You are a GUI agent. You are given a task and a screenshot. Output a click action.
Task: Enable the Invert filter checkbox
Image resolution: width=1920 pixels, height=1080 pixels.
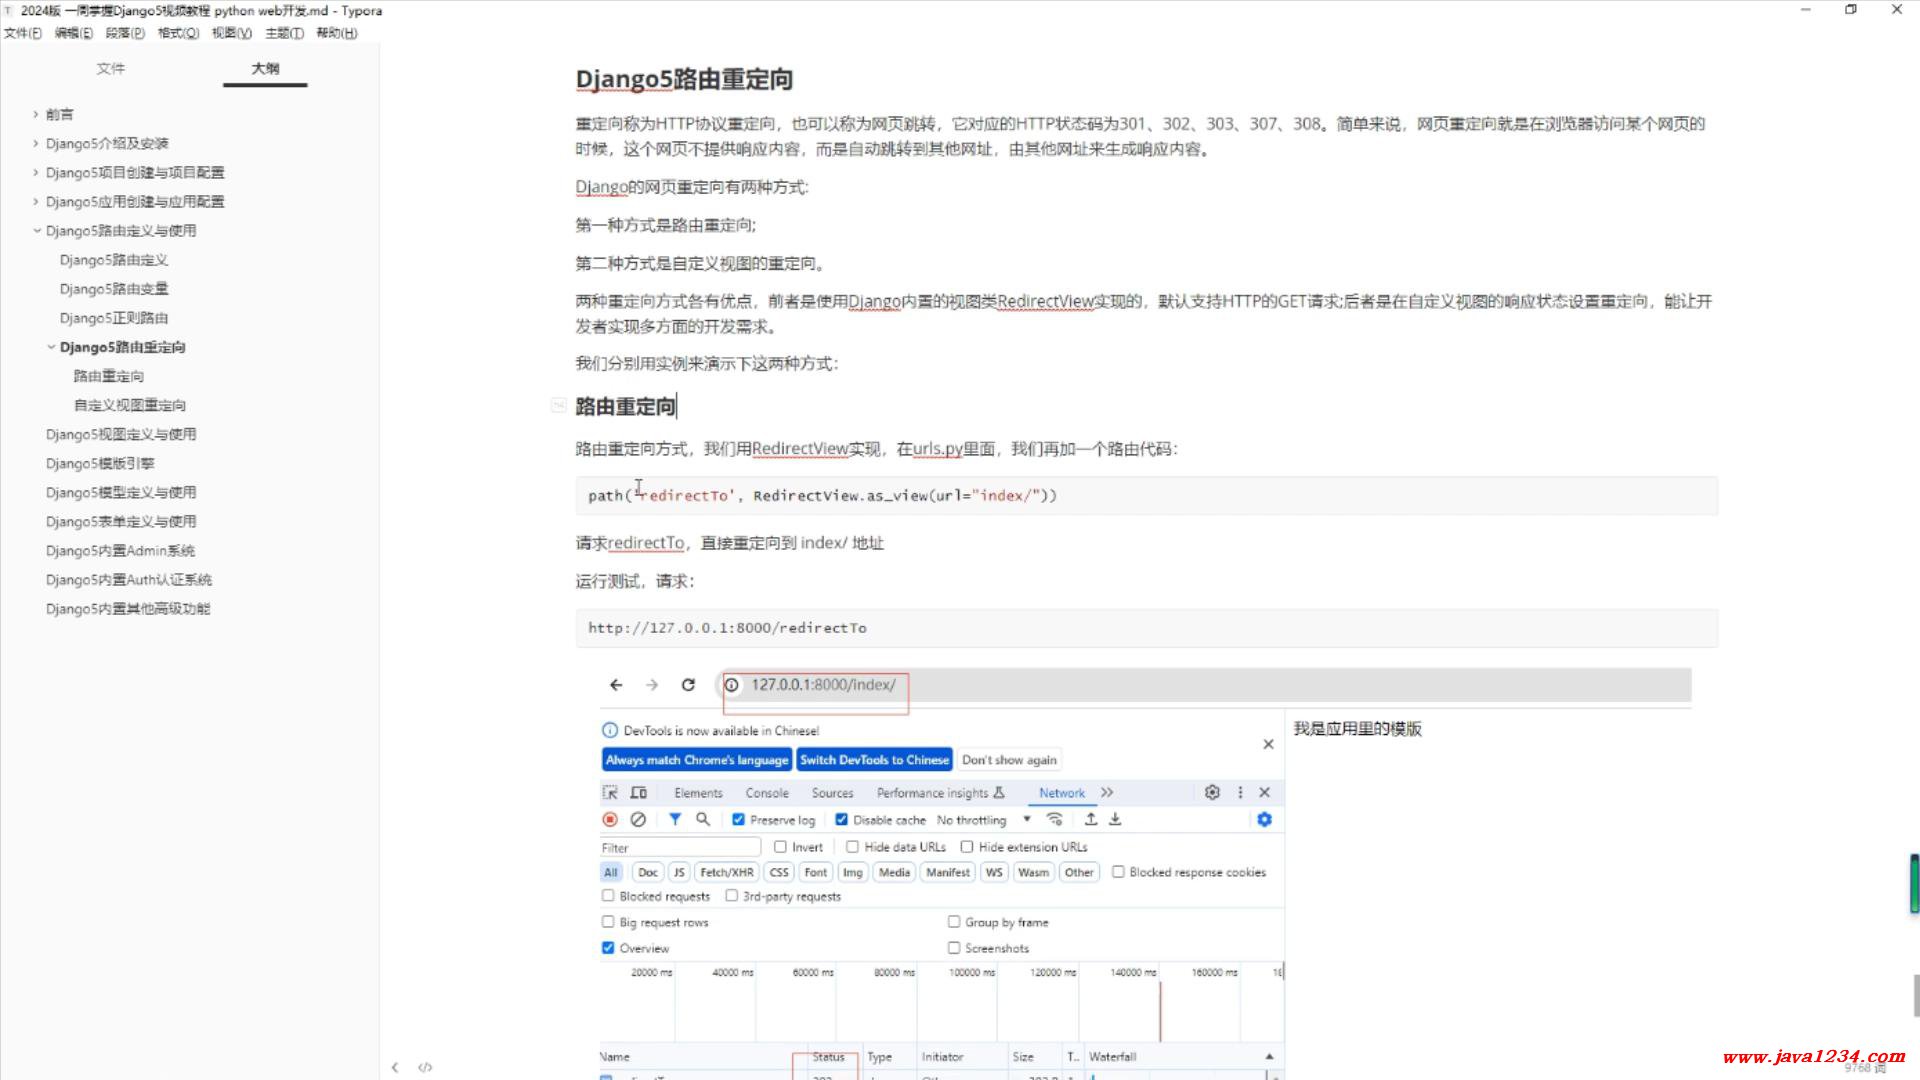[780, 847]
